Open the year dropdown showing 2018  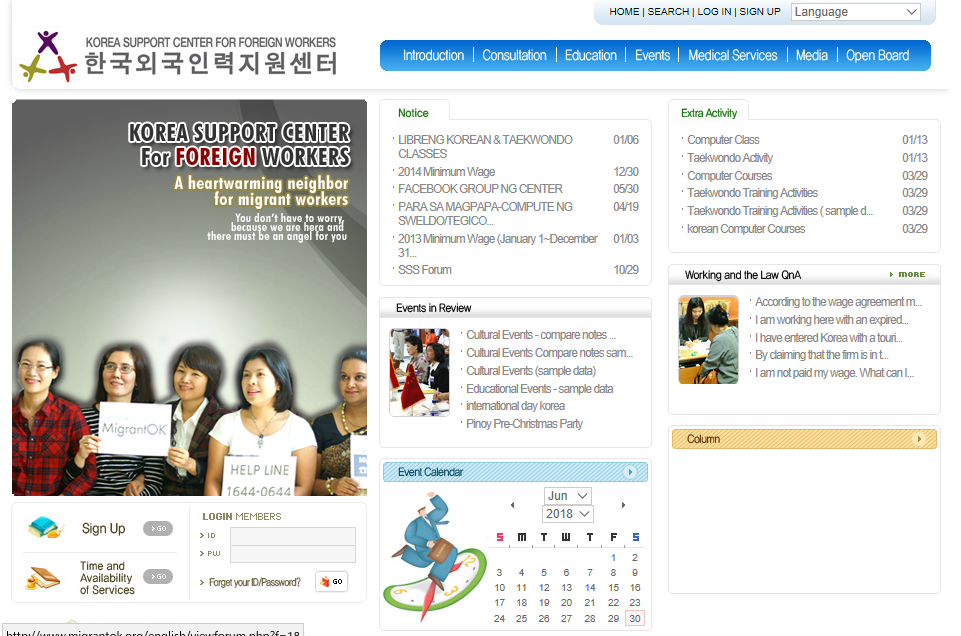click(x=567, y=514)
